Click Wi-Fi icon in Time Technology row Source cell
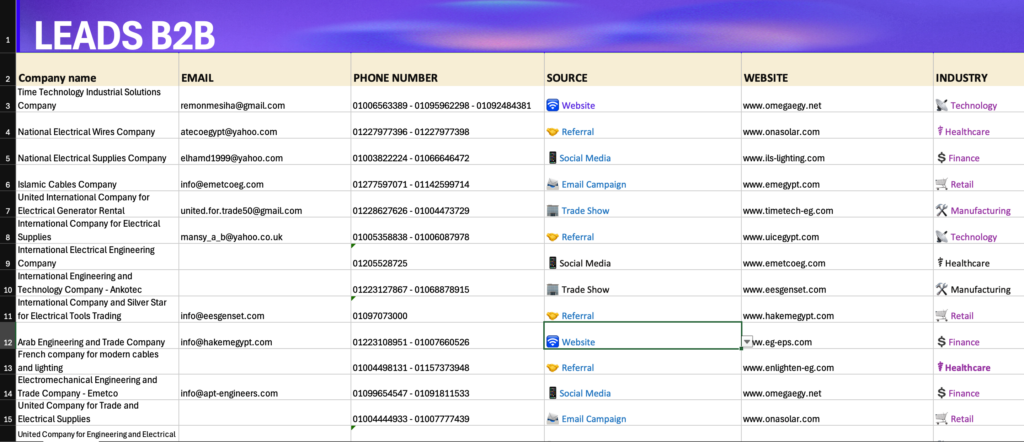Screen dimensions: 1024x442 (x=552, y=105)
